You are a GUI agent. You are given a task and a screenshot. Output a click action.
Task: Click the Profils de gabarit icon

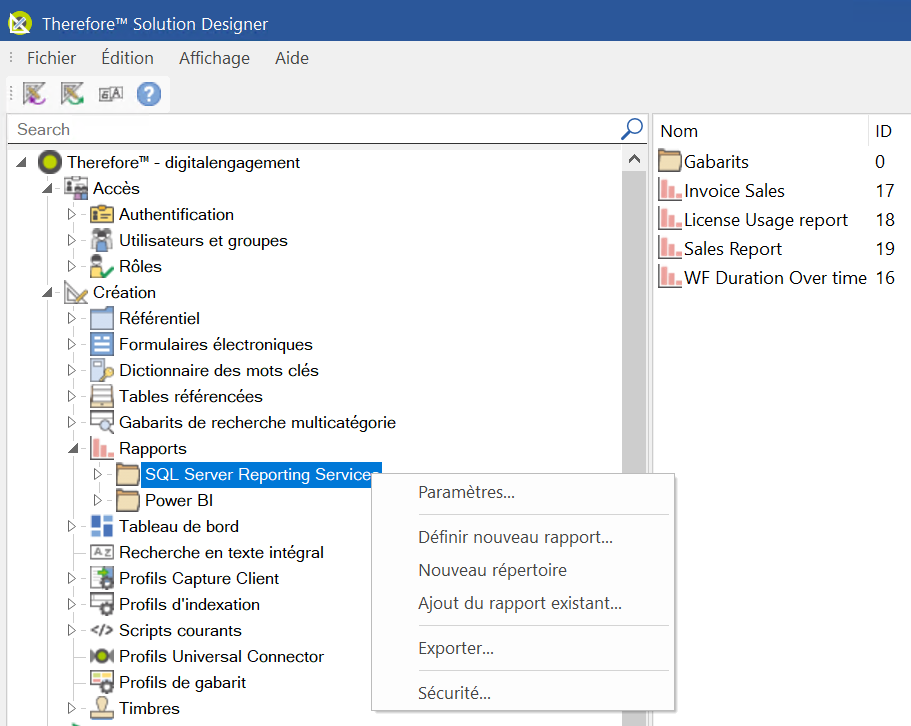[x=102, y=682]
